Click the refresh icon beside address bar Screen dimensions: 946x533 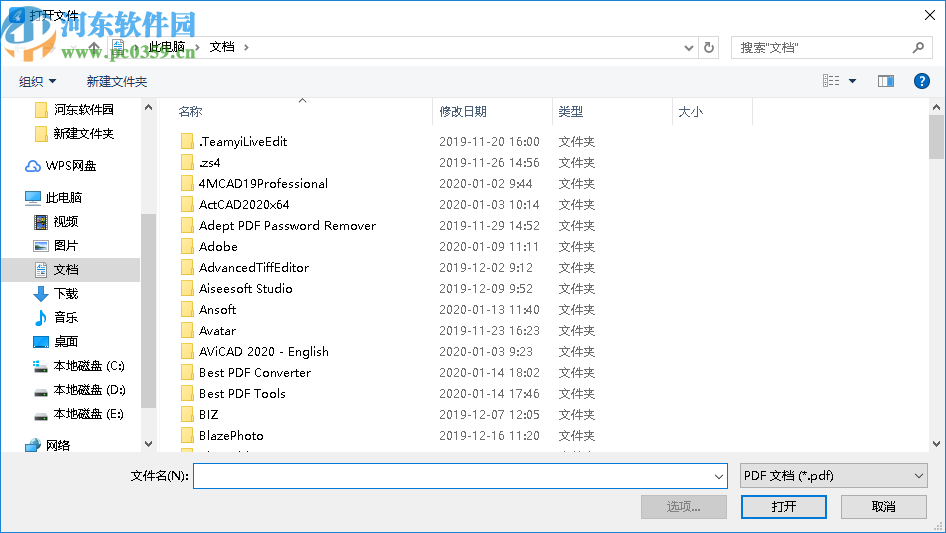coord(709,47)
